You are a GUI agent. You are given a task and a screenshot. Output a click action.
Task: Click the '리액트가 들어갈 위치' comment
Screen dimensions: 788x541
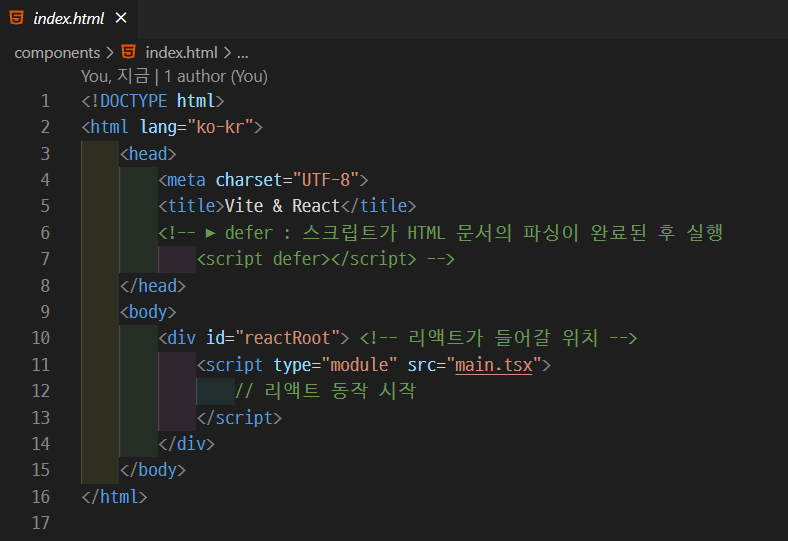coord(499,338)
